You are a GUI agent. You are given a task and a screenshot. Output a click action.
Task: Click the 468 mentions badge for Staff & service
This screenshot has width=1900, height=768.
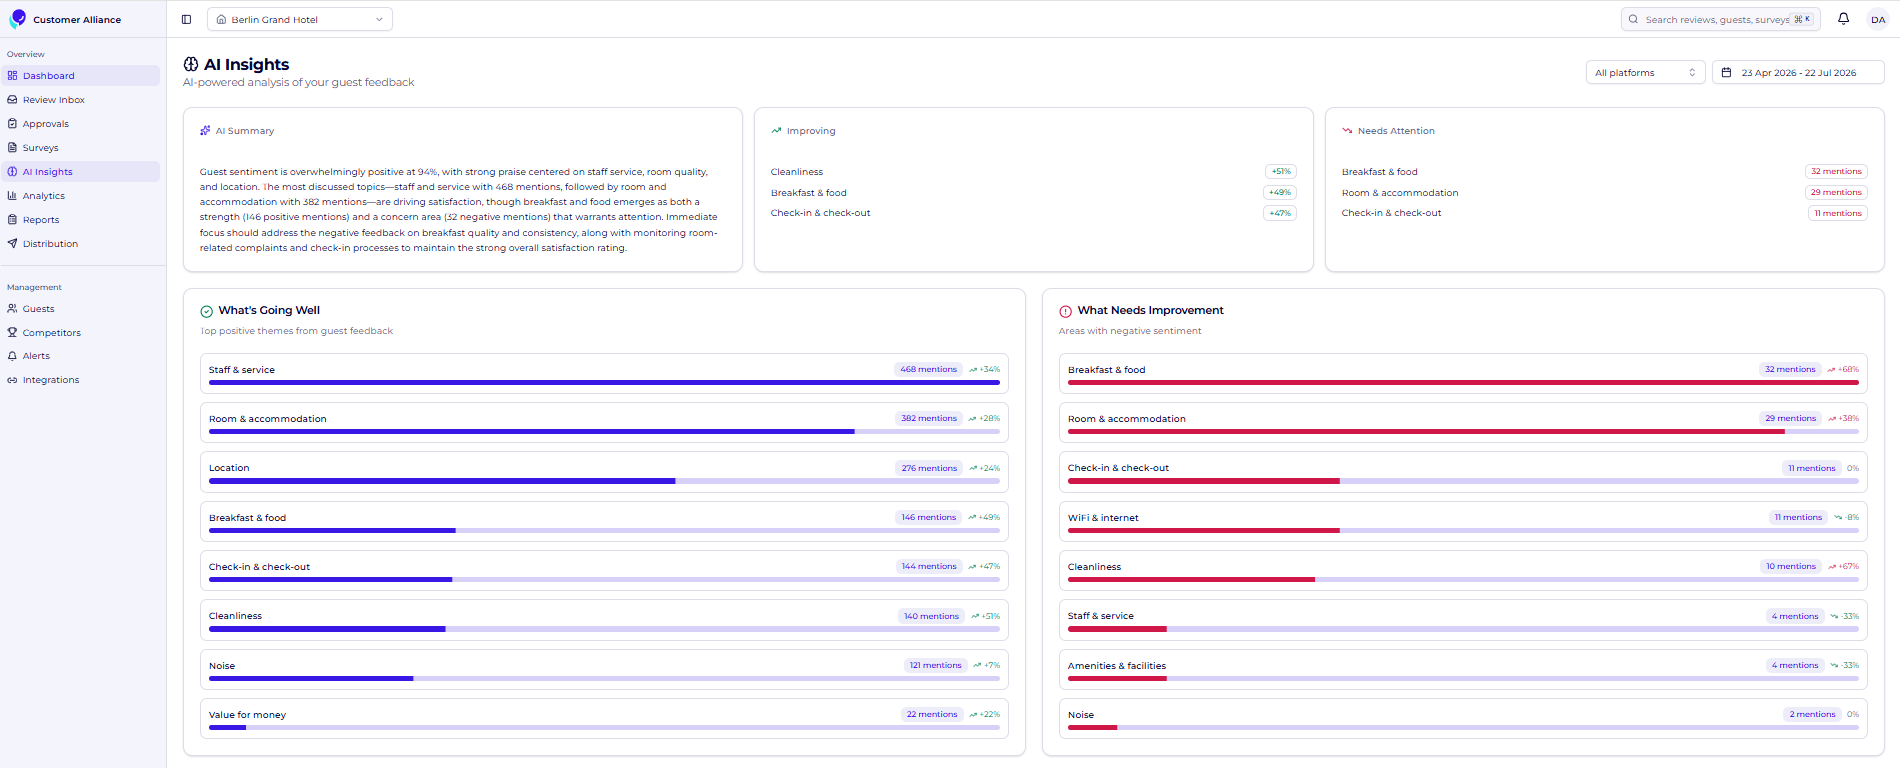pyautogui.click(x=928, y=370)
